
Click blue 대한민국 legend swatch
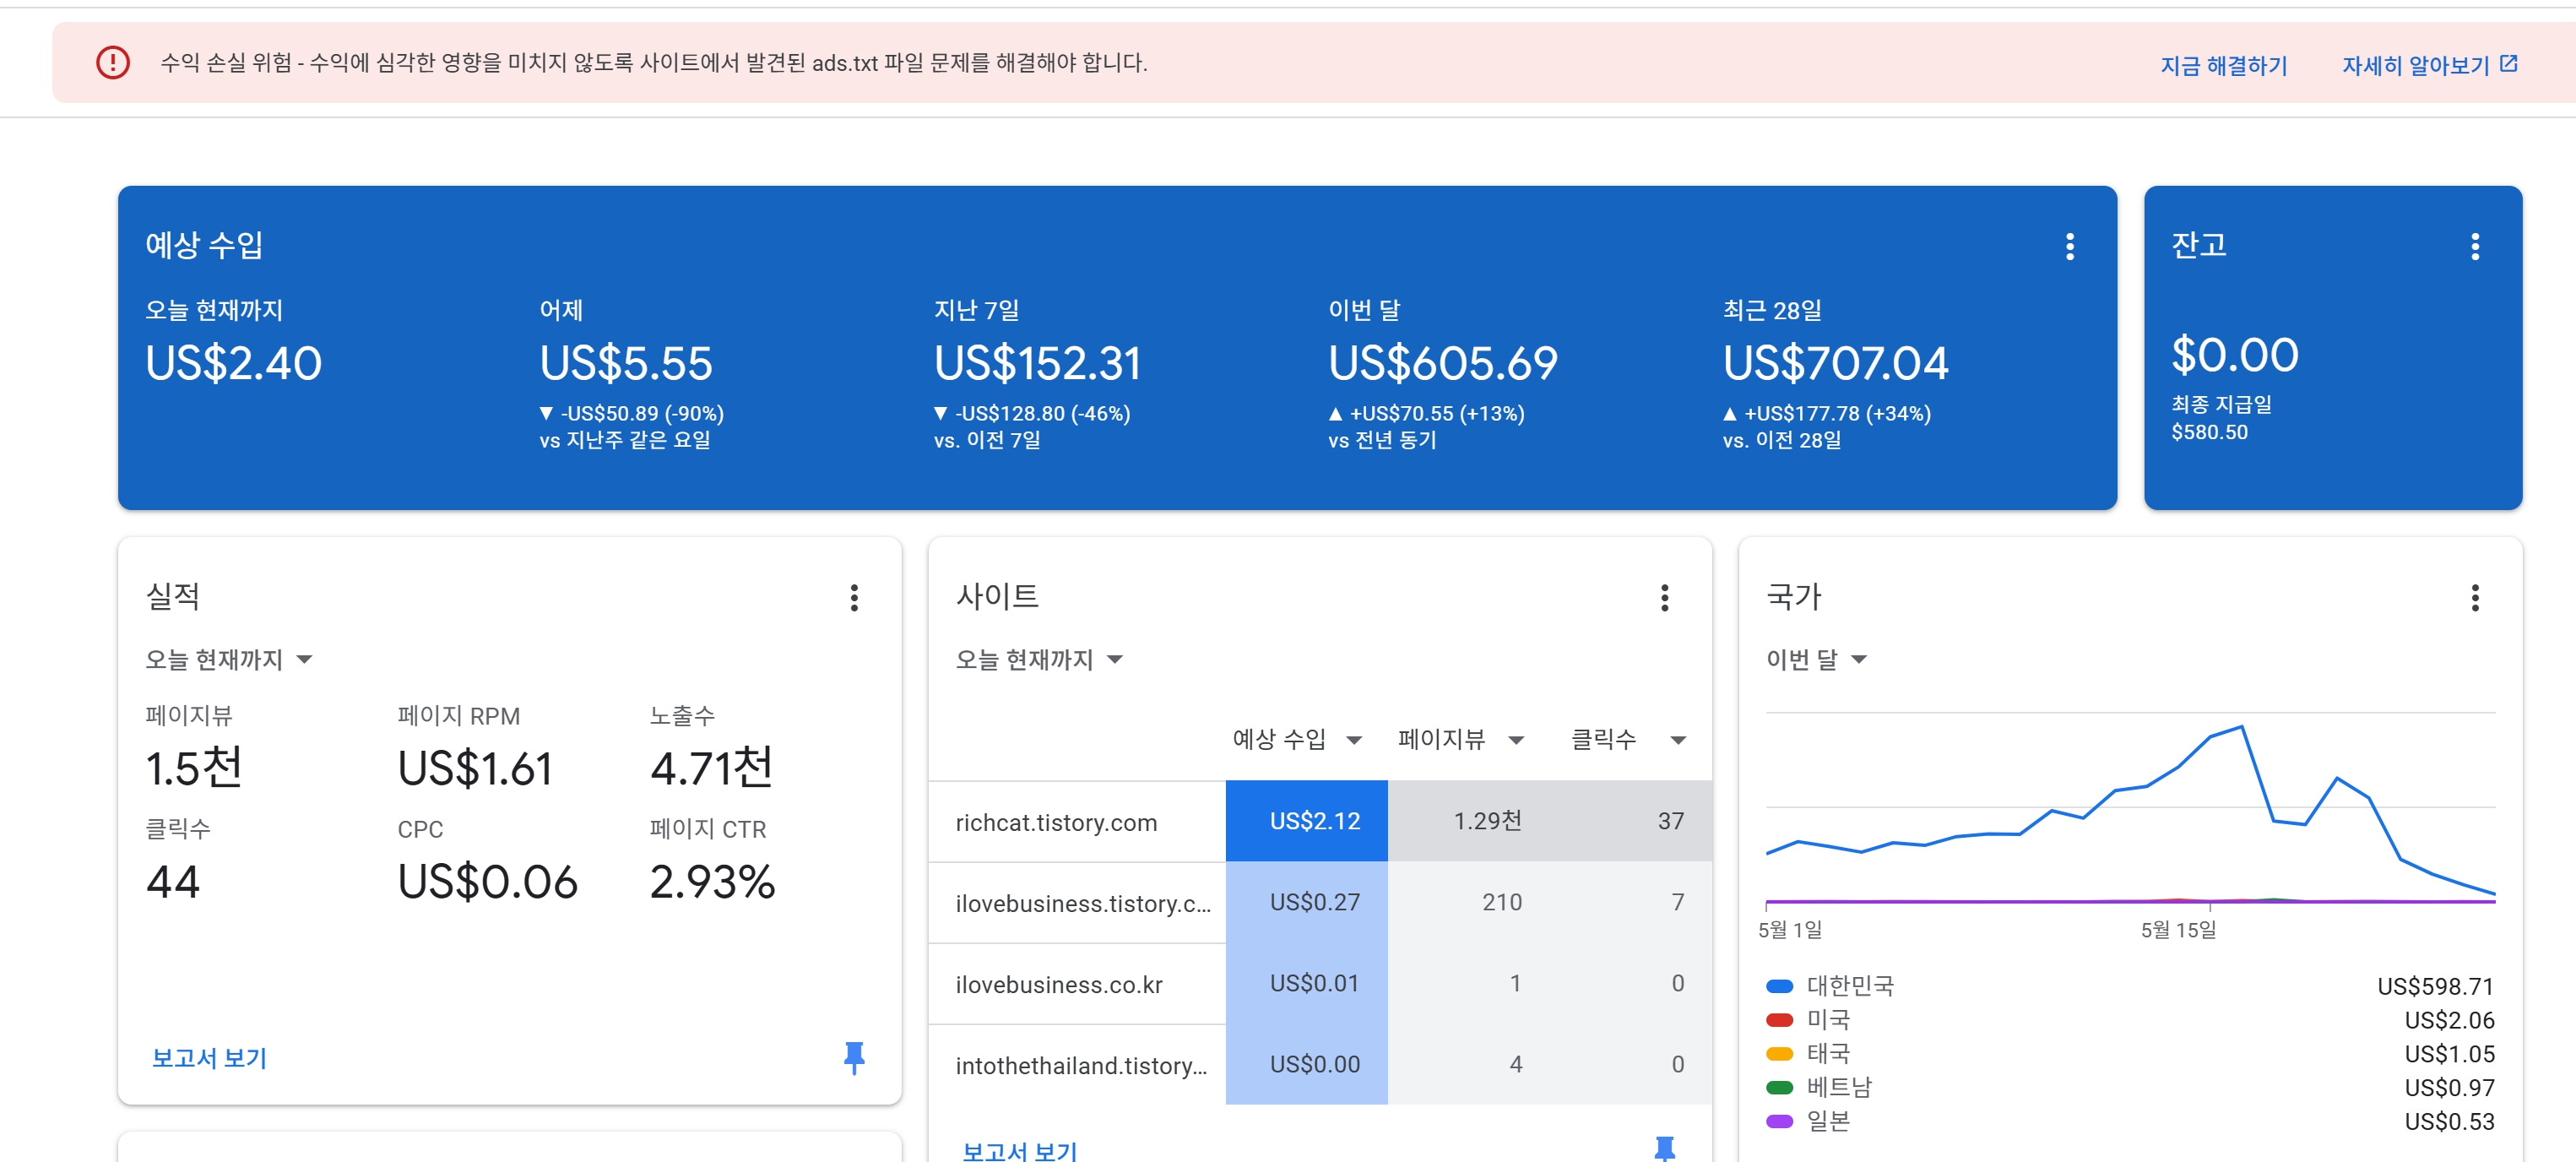(x=1779, y=986)
